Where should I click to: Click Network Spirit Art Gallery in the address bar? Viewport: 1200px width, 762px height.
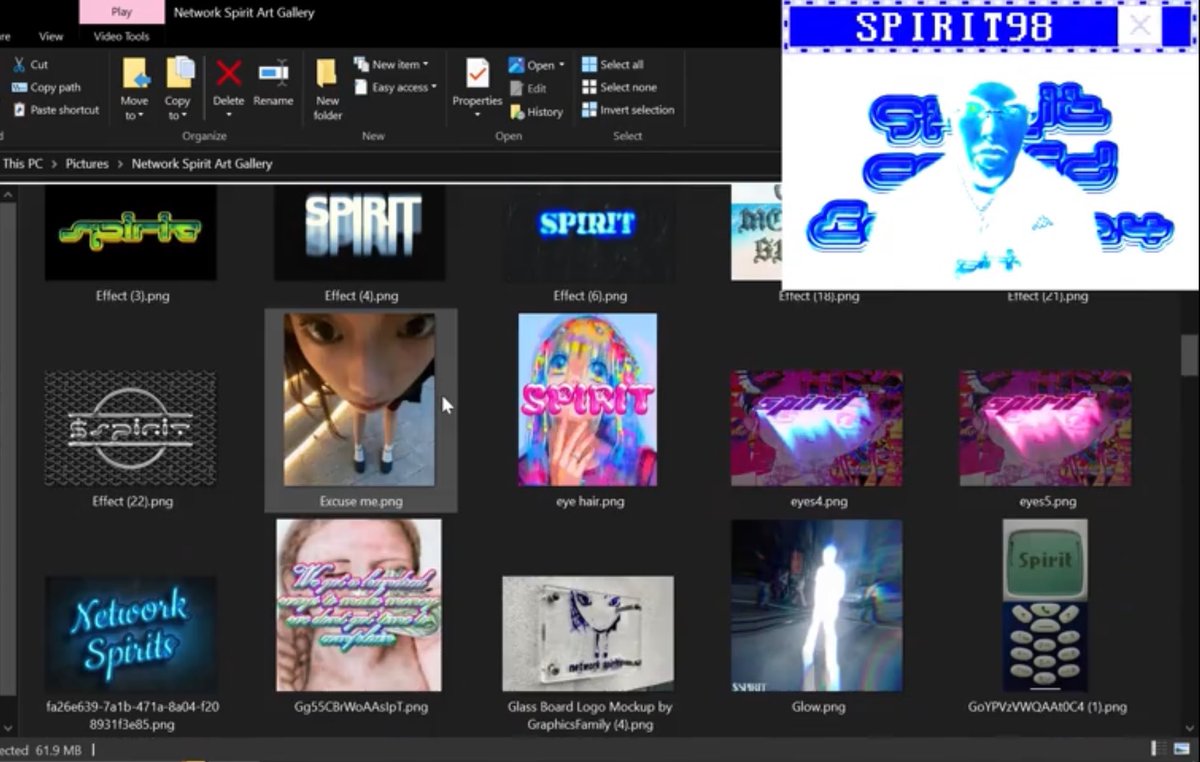tap(202, 164)
